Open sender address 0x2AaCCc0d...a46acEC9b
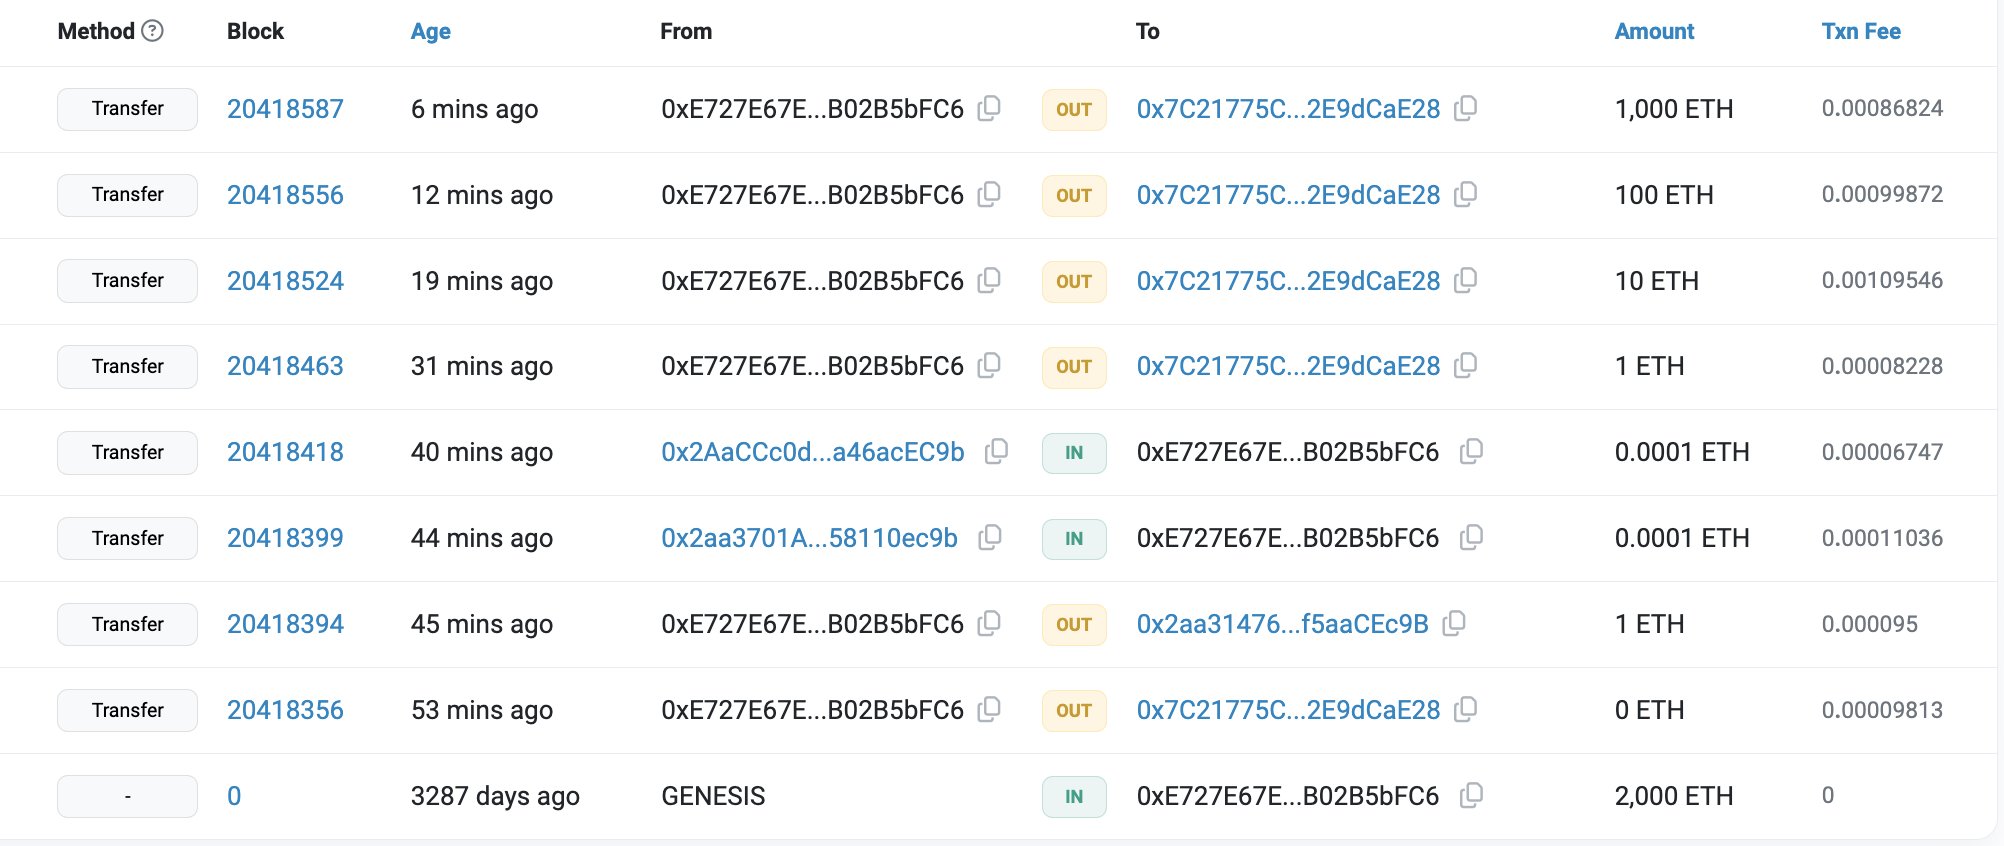 812,452
